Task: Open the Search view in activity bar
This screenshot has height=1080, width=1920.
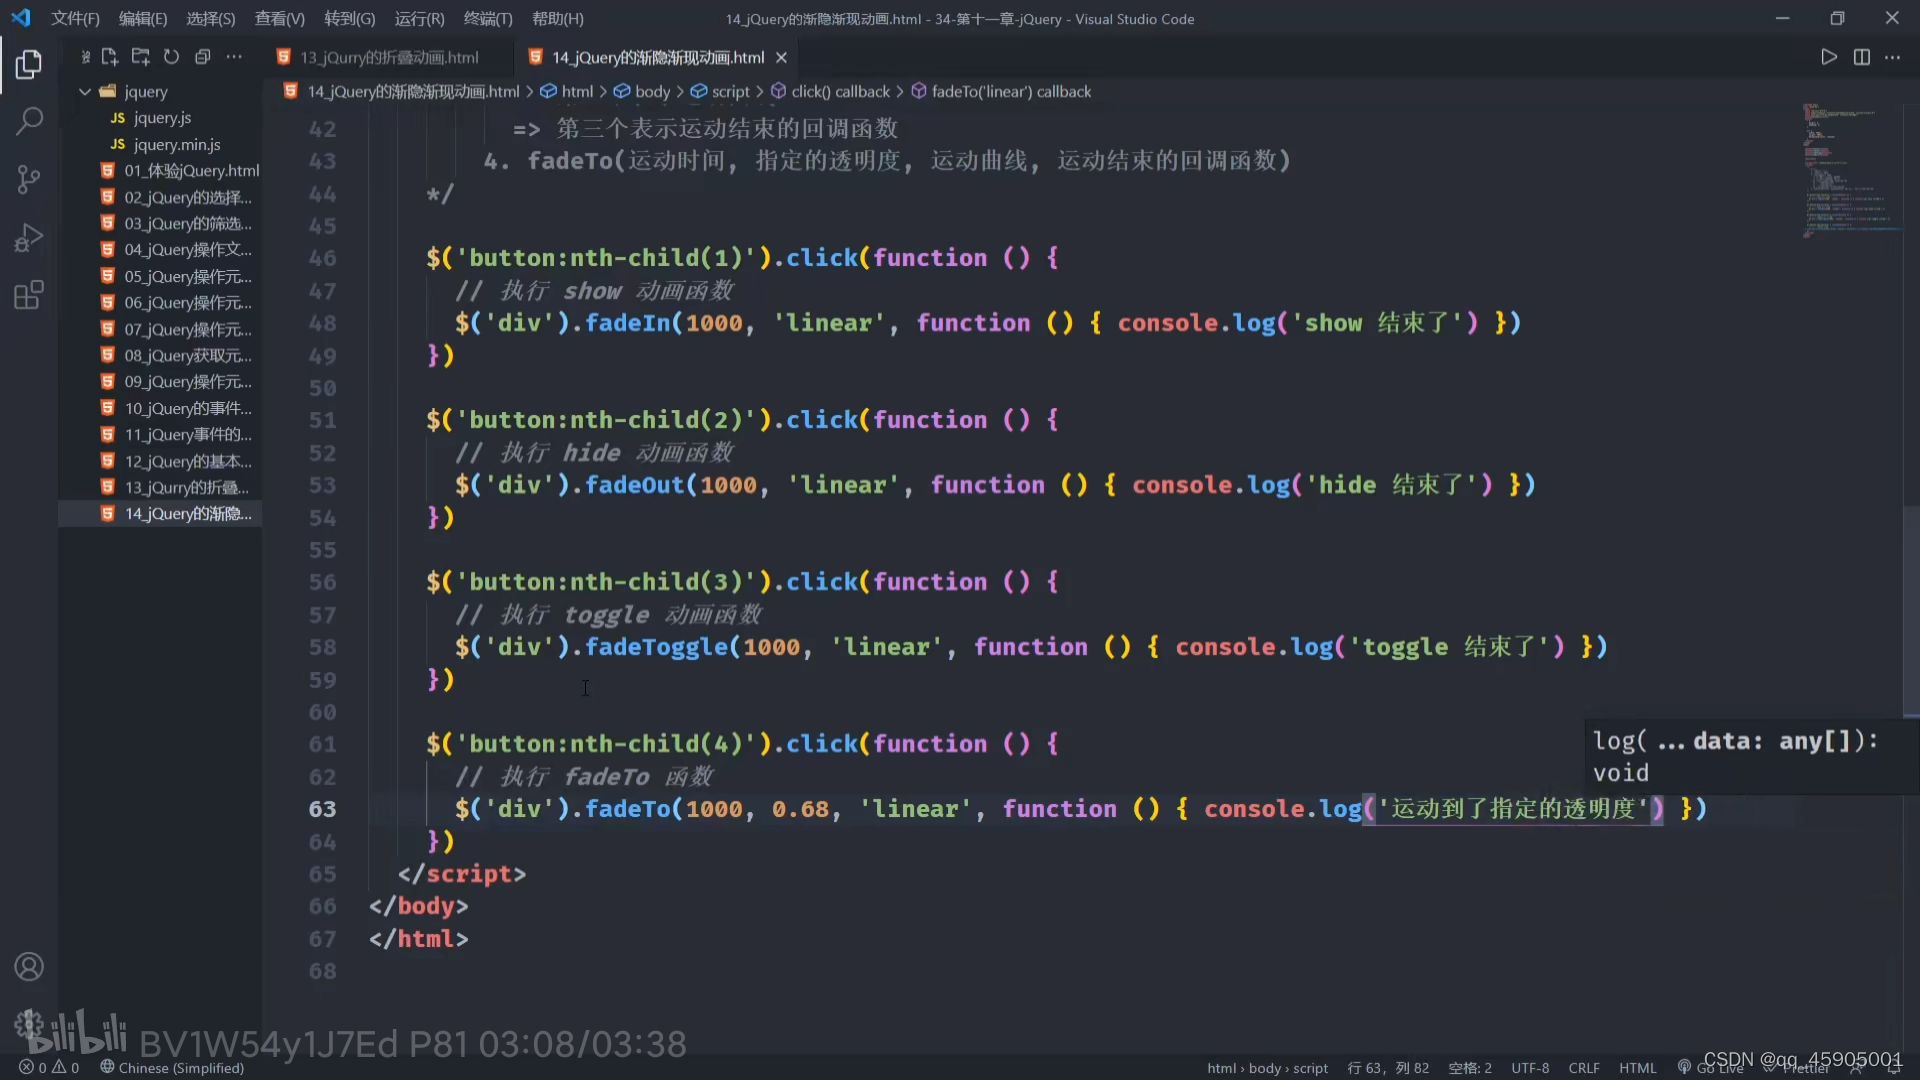Action: [29, 122]
